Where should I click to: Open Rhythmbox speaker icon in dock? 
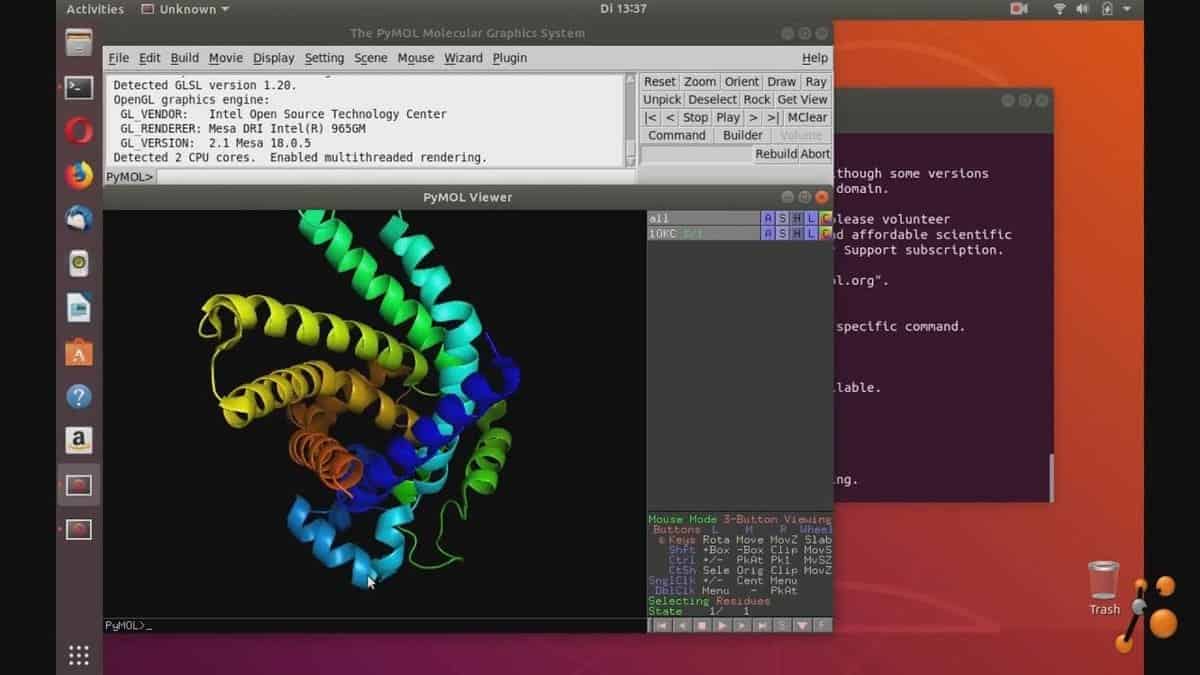79,263
